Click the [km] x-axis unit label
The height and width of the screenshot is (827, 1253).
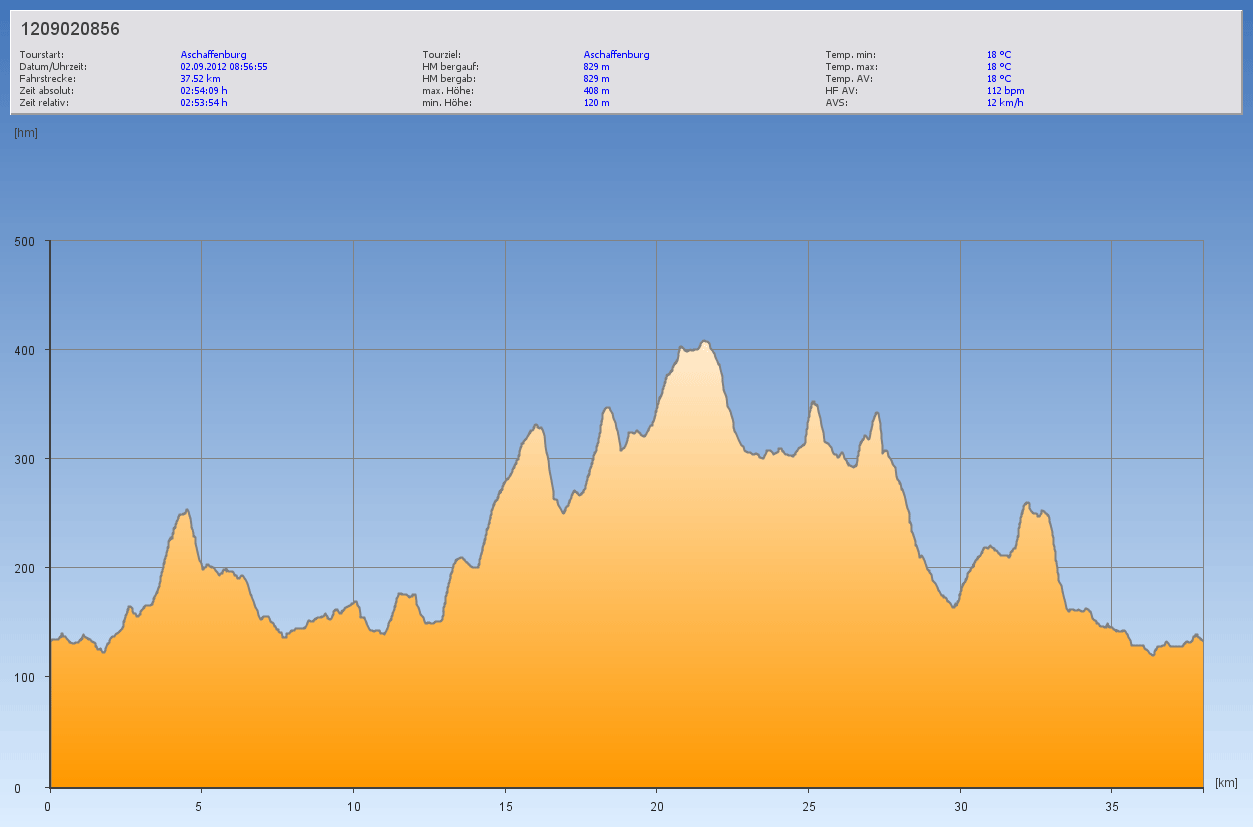[x=1226, y=782]
